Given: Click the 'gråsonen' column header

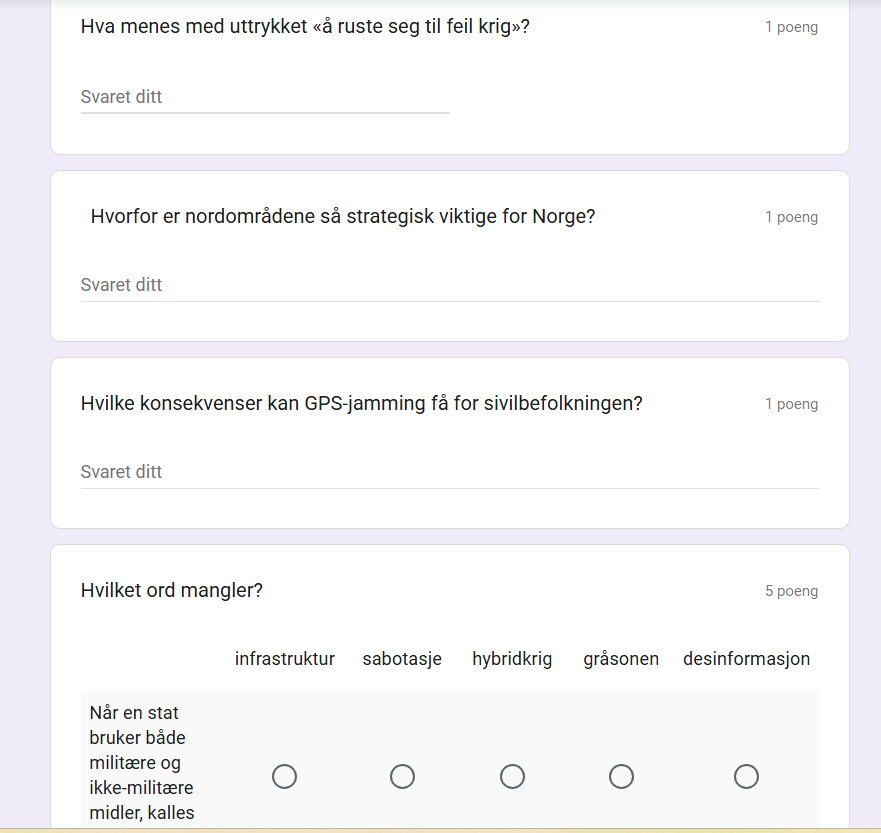Looking at the screenshot, I should [621, 659].
